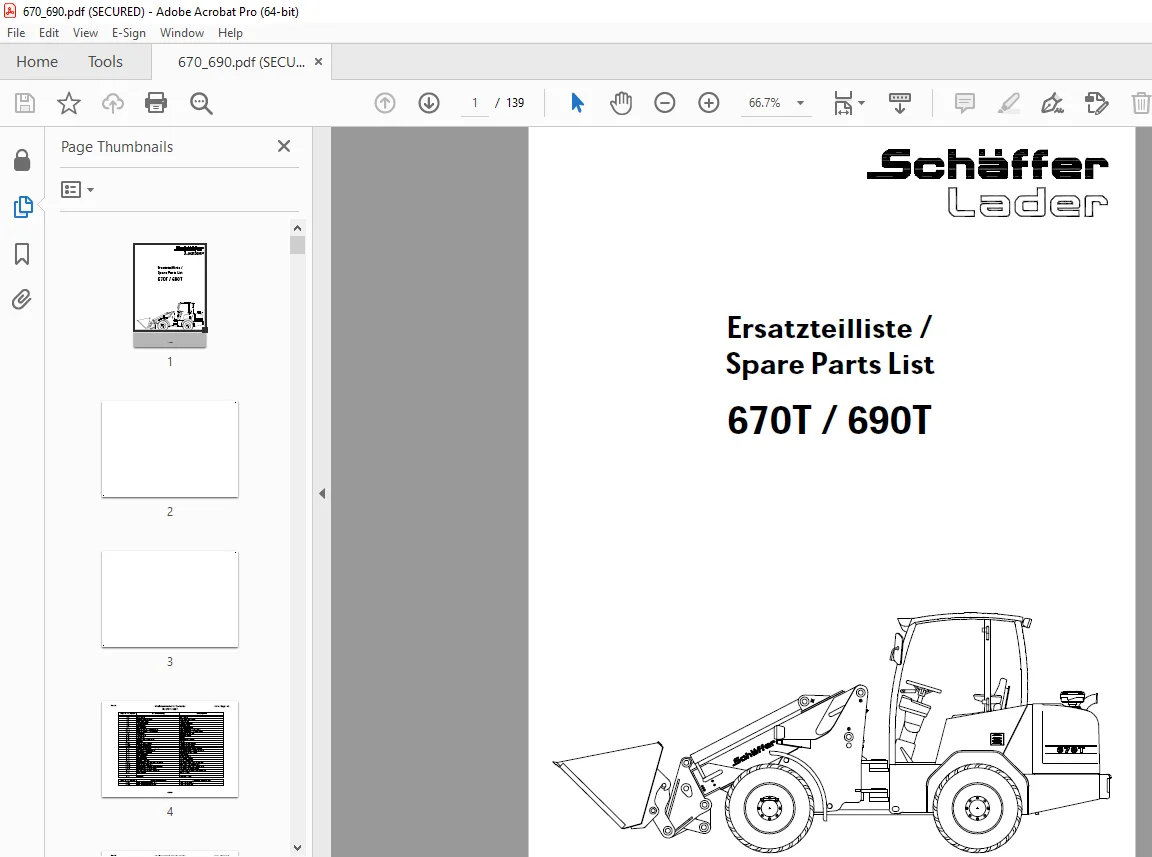Open the Help menu
Screen dimensions: 1152x857
(x=230, y=33)
